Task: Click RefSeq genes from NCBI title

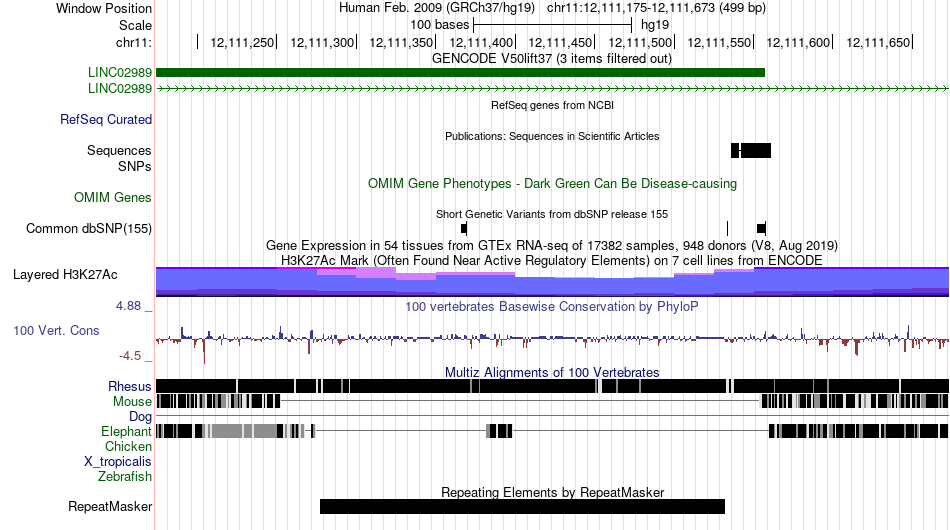Action: [553, 105]
